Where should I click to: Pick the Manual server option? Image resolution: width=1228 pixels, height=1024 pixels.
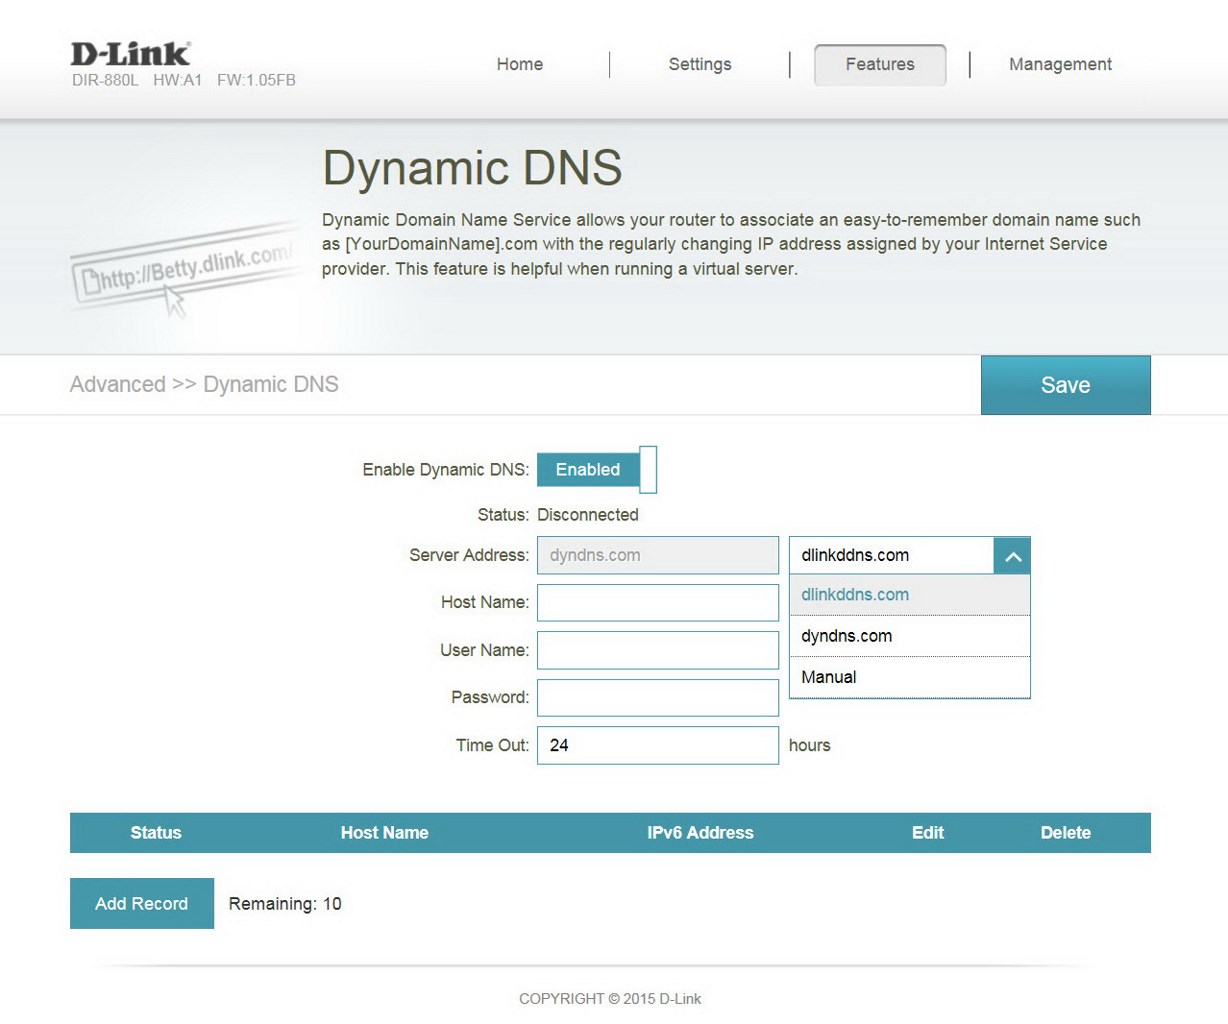(910, 677)
